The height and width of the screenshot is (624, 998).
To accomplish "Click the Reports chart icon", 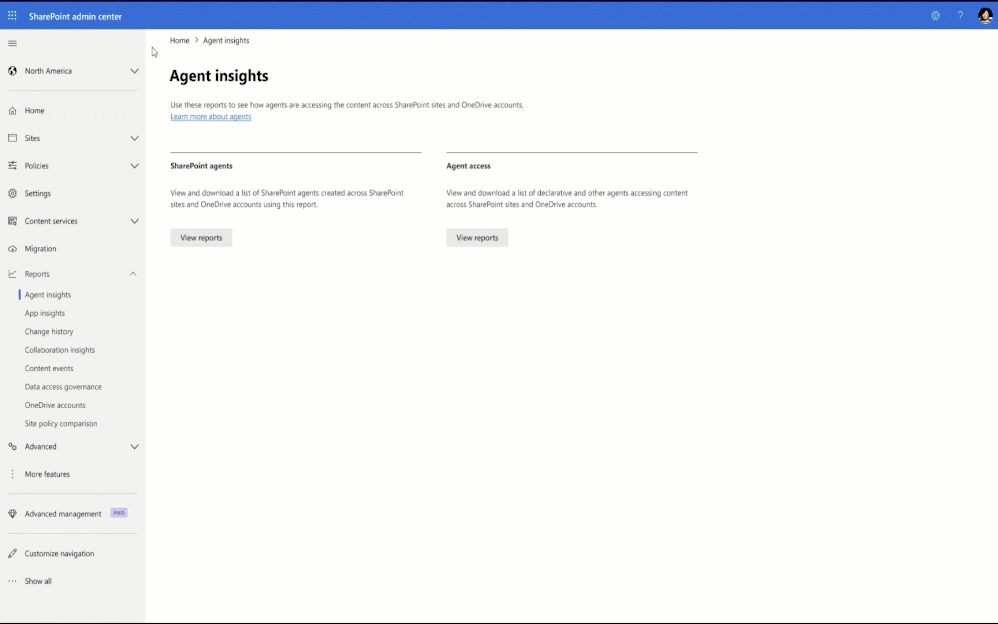I will (x=12, y=274).
